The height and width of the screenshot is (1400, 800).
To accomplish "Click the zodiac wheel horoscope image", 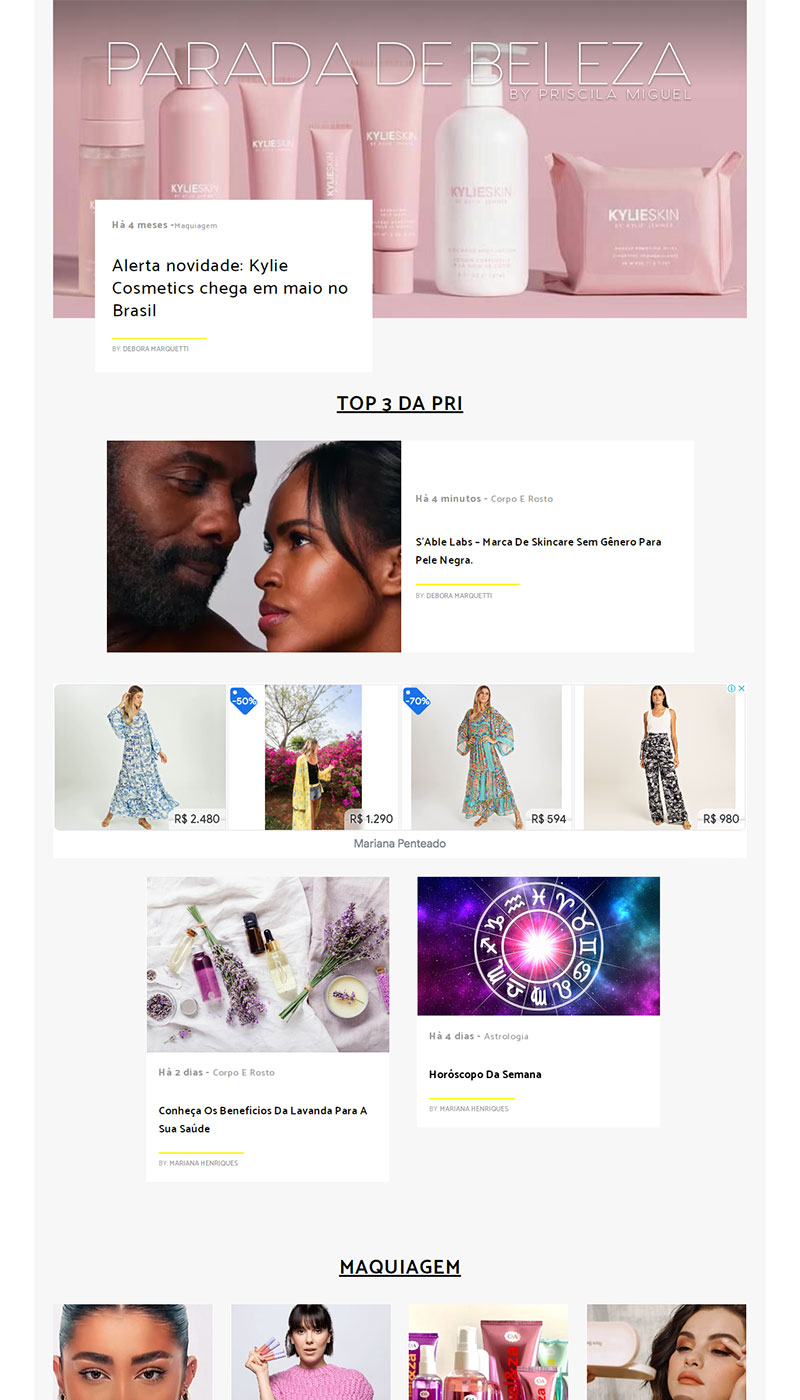I will pos(538,946).
